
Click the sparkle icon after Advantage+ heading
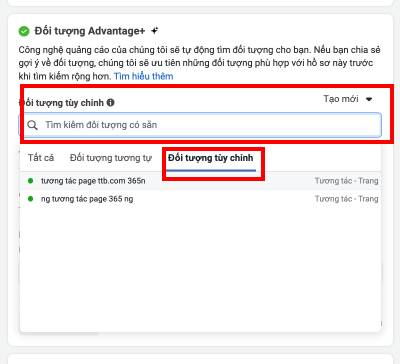pyautogui.click(x=154, y=31)
